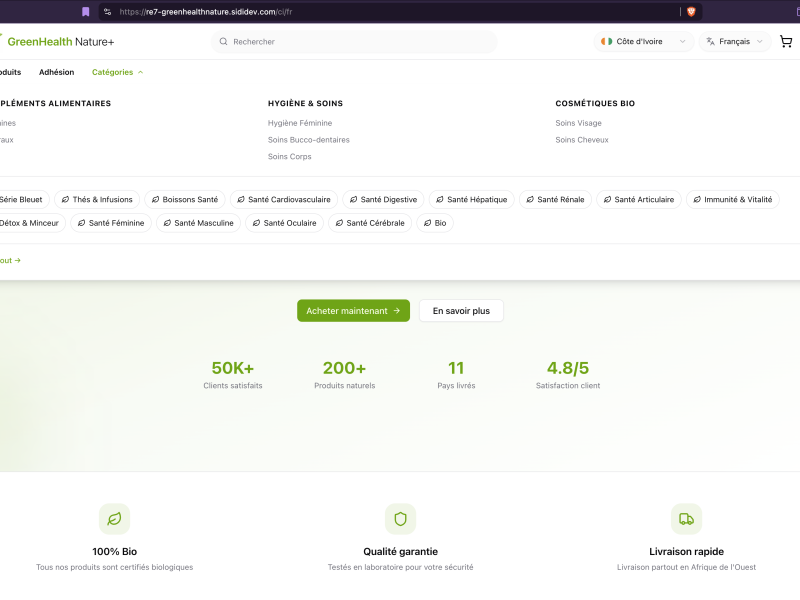The height and width of the screenshot is (600, 800).
Task: Click the bookmark icon in browser toolbar
Action: pos(85,11)
